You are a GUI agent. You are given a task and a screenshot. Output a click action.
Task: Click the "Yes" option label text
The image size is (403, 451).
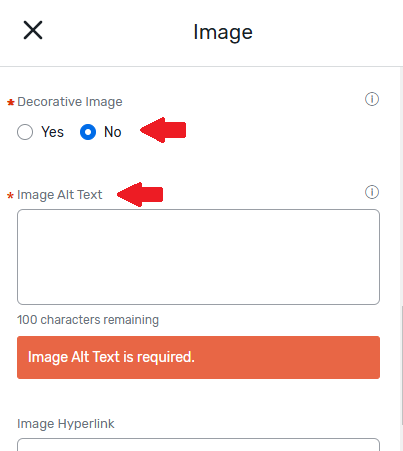click(52, 132)
